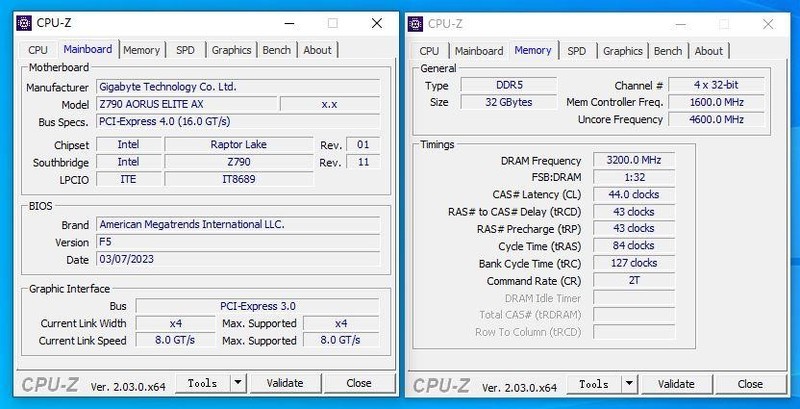Open About tab in left window
Screen dimensions: 800x409
tap(317, 50)
